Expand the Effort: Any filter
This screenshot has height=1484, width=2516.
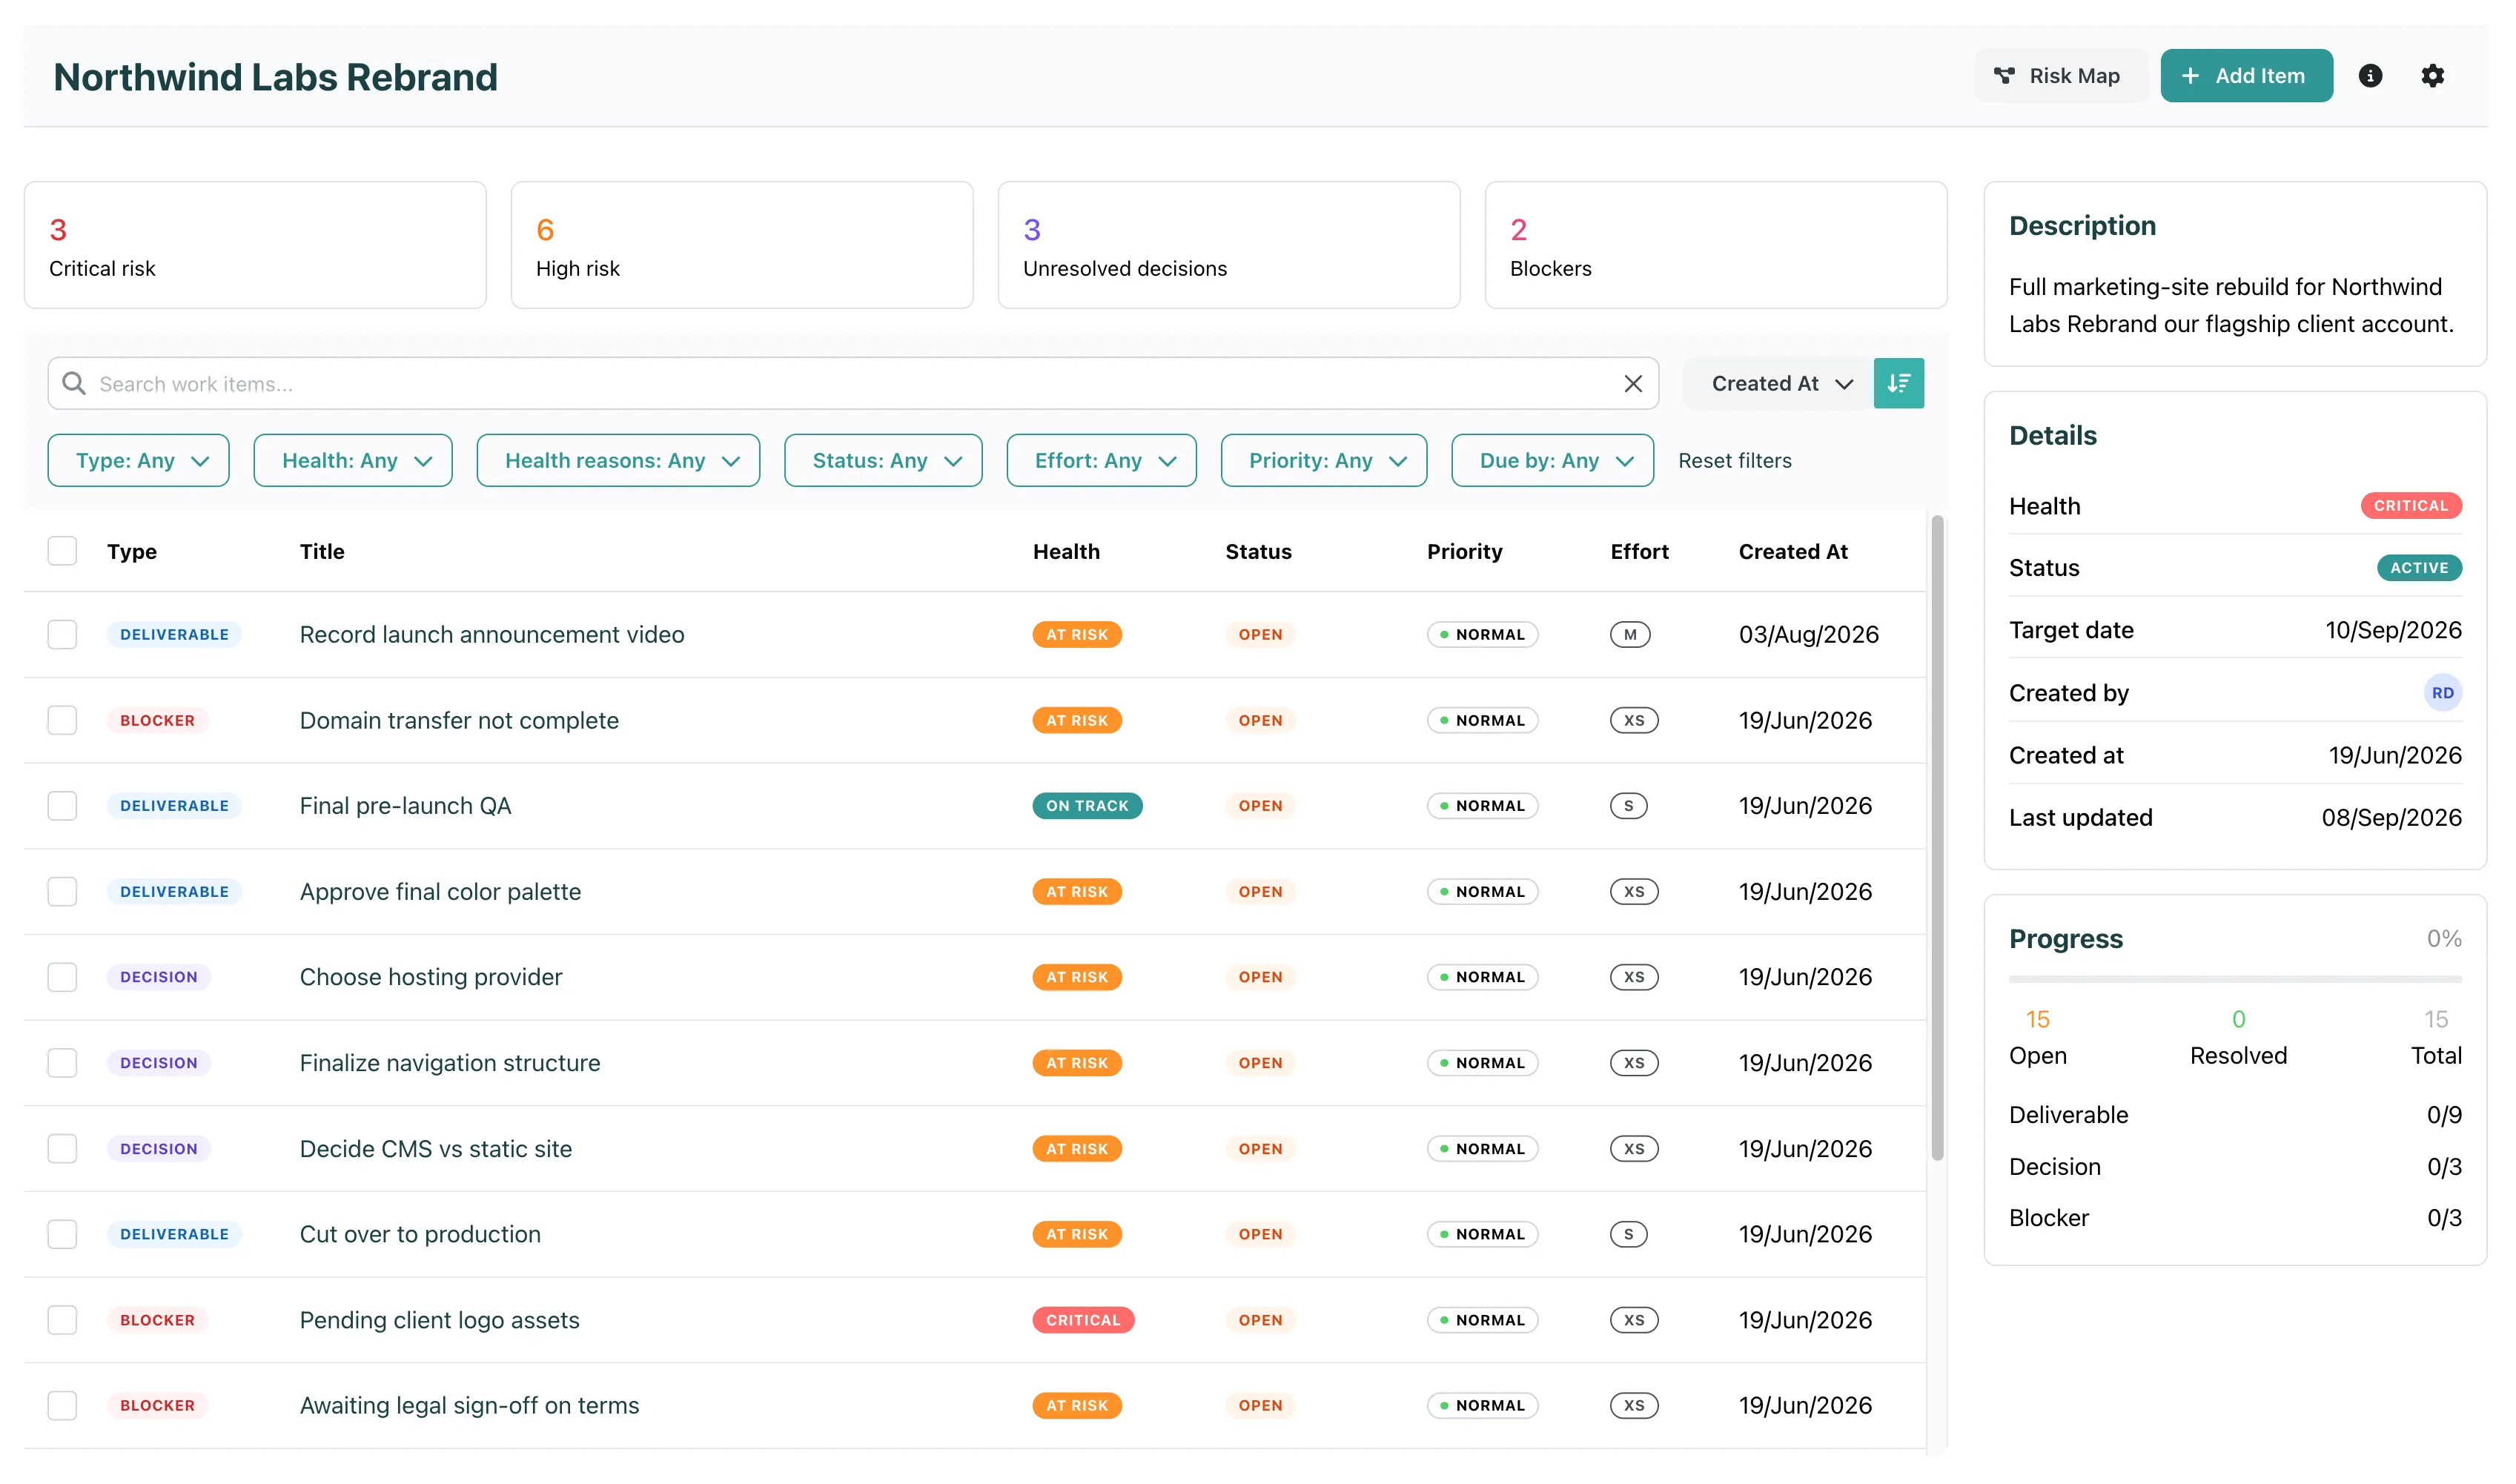(x=1101, y=461)
